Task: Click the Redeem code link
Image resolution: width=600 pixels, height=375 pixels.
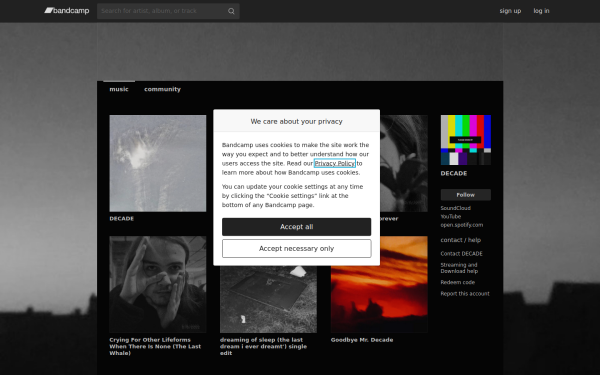Action: coord(458,282)
